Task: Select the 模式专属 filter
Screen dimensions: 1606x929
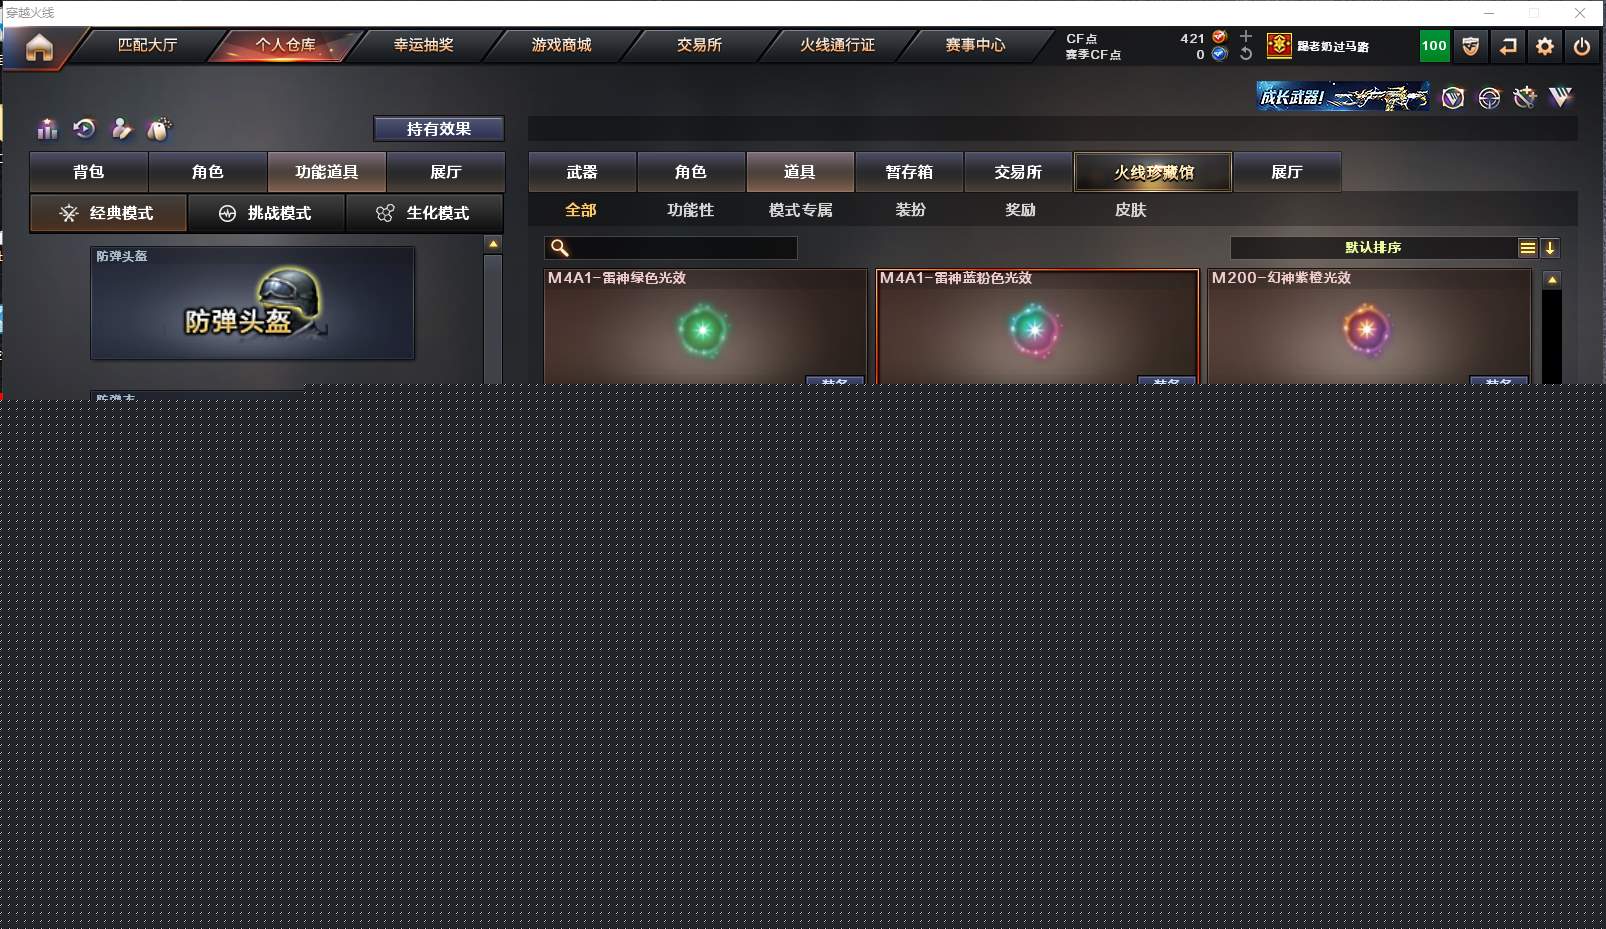Action: [801, 210]
